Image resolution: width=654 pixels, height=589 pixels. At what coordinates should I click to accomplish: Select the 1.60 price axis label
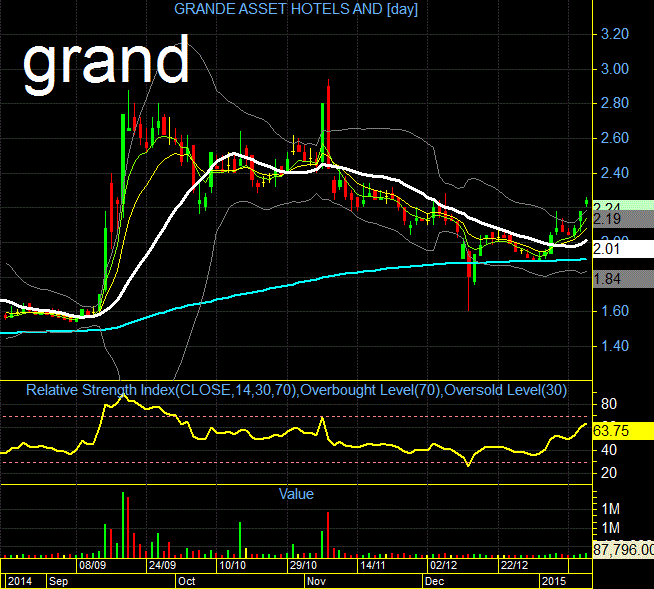(x=614, y=311)
